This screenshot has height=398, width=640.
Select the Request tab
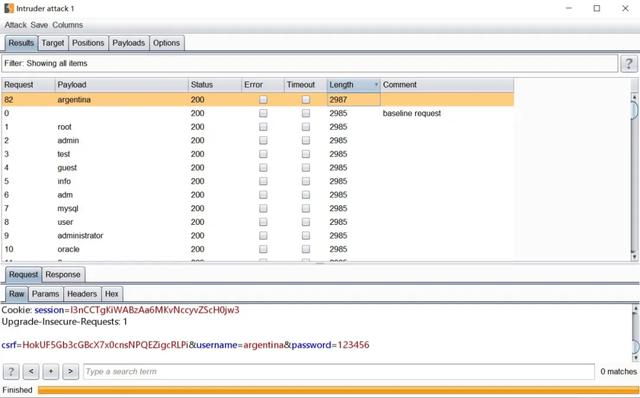(23, 274)
